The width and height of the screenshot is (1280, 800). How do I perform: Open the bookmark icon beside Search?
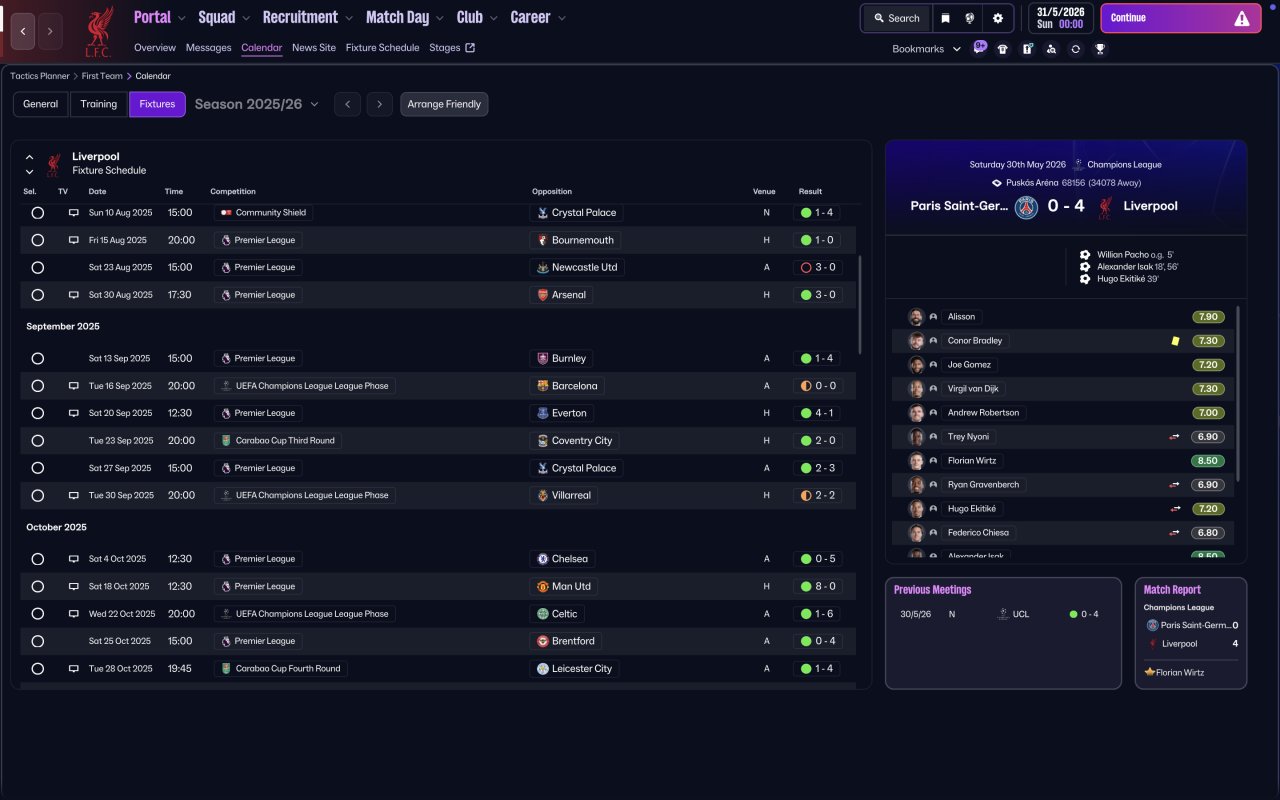945,18
